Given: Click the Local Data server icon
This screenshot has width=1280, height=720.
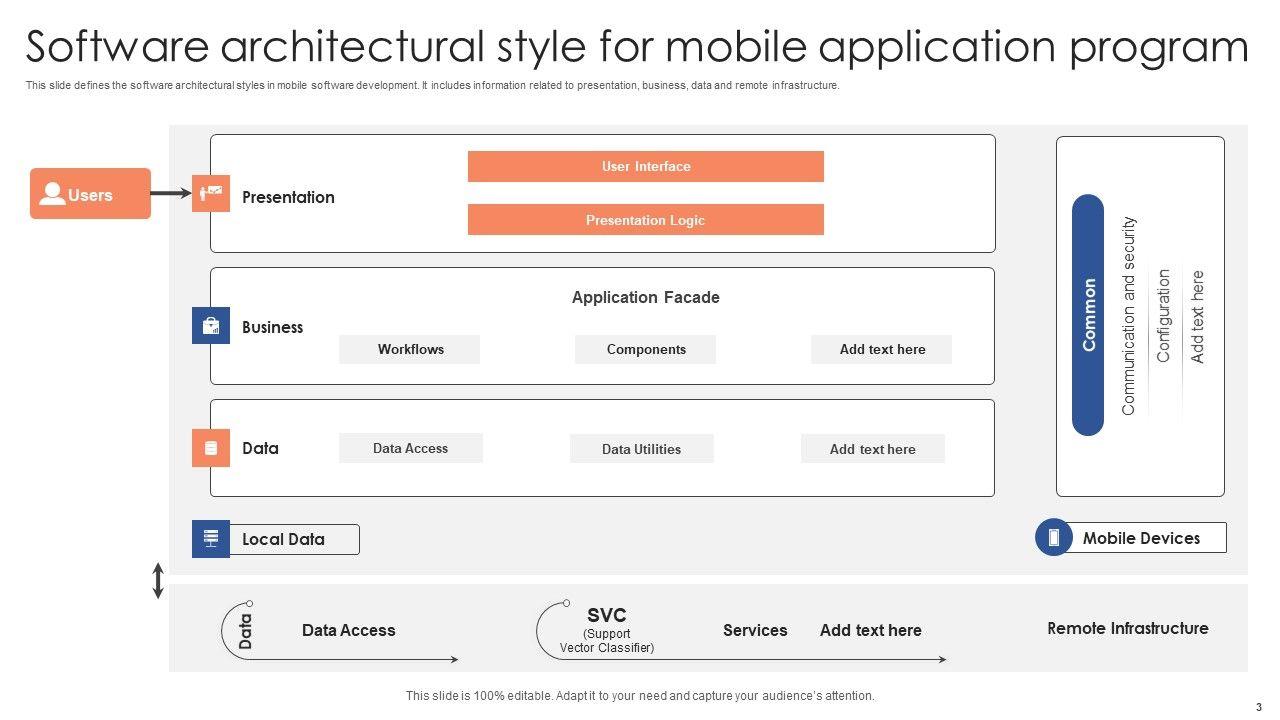Looking at the screenshot, I should click(211, 539).
